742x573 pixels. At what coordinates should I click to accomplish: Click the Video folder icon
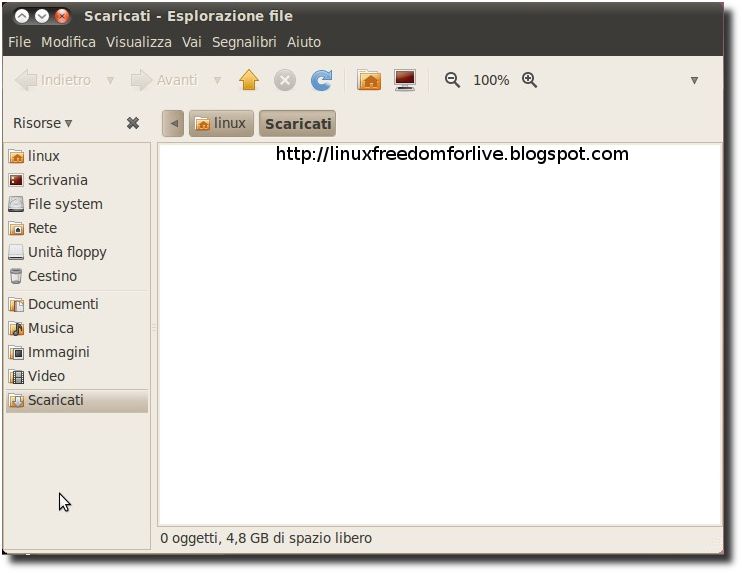point(16,376)
